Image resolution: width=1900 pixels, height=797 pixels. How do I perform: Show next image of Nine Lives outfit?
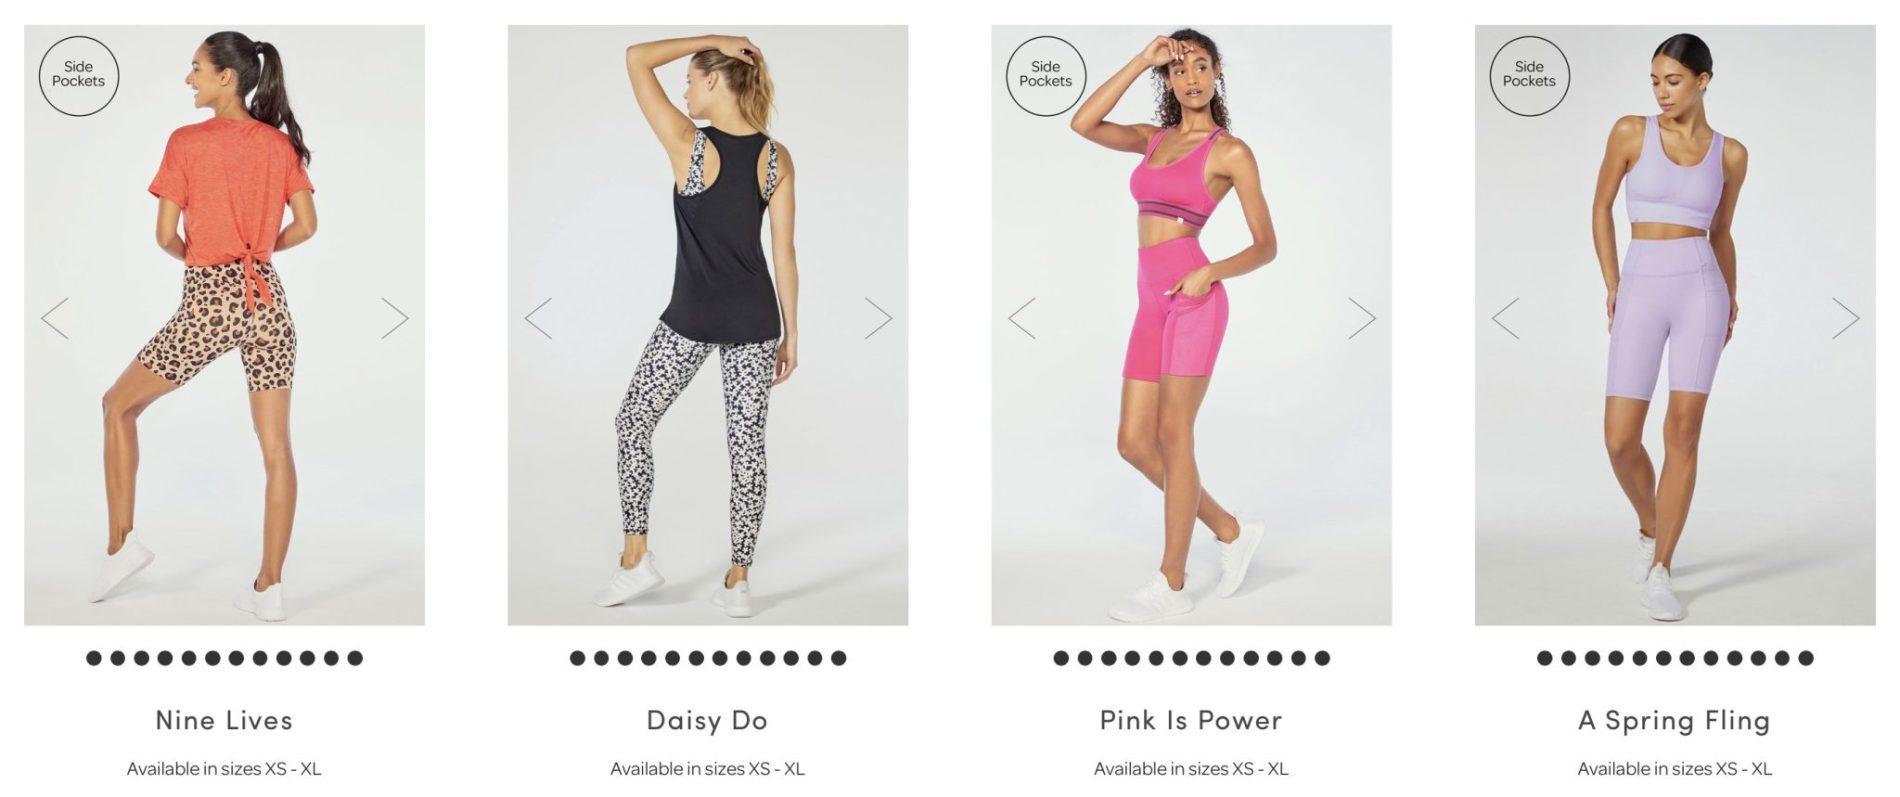click(395, 318)
